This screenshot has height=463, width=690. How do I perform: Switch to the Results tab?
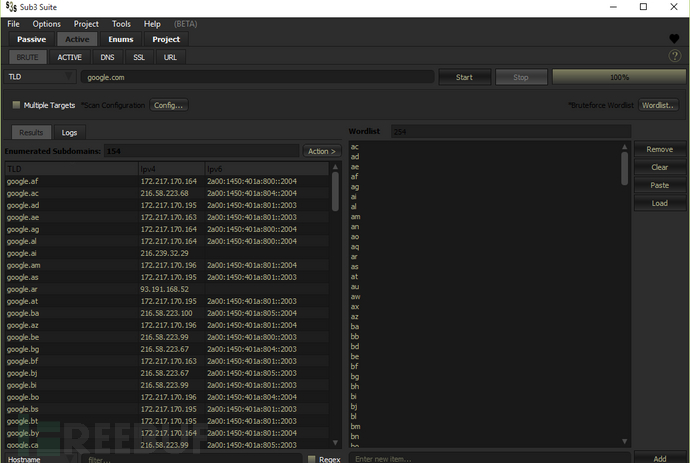click(31, 132)
